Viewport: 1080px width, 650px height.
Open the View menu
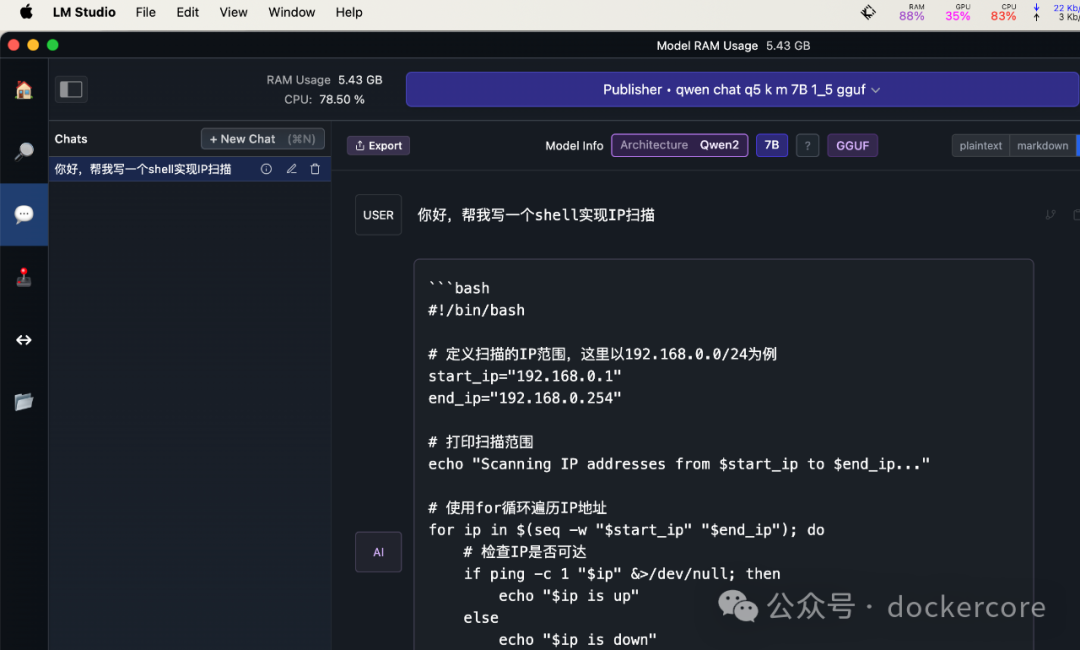[x=233, y=12]
